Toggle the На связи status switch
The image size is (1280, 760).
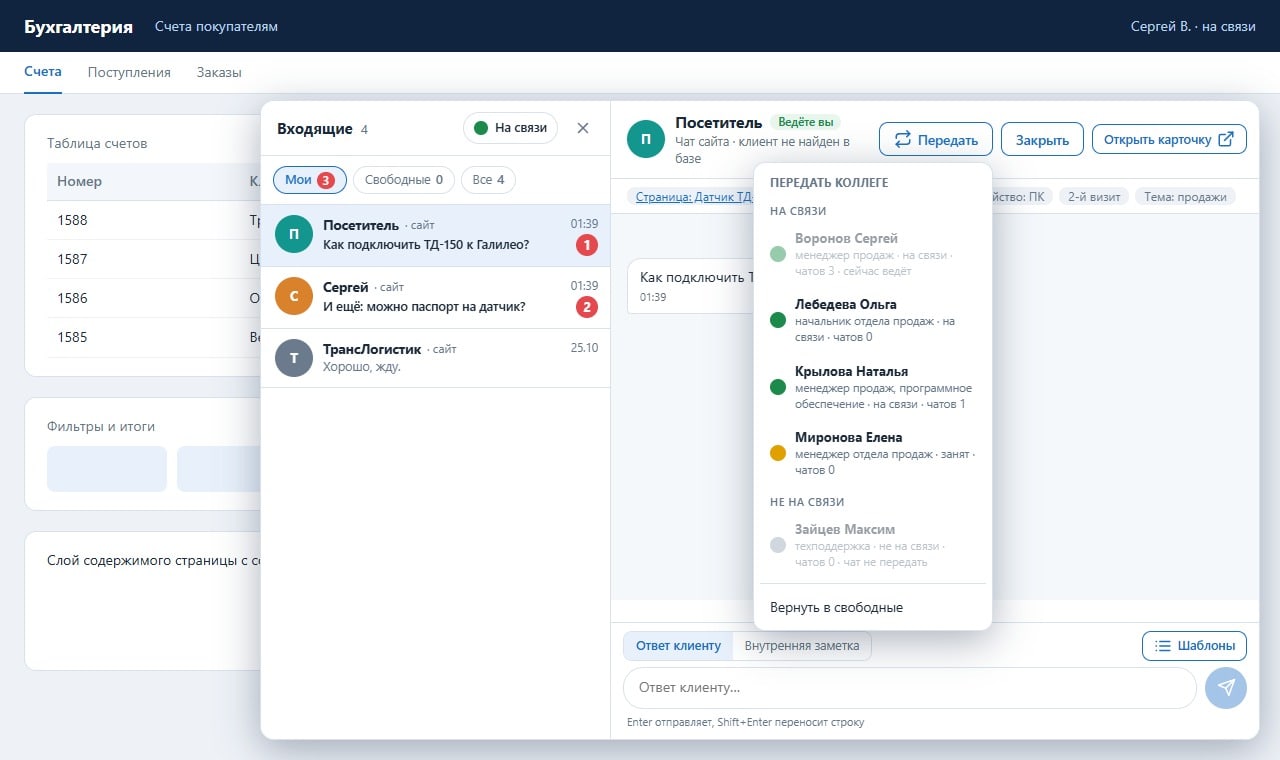point(510,128)
